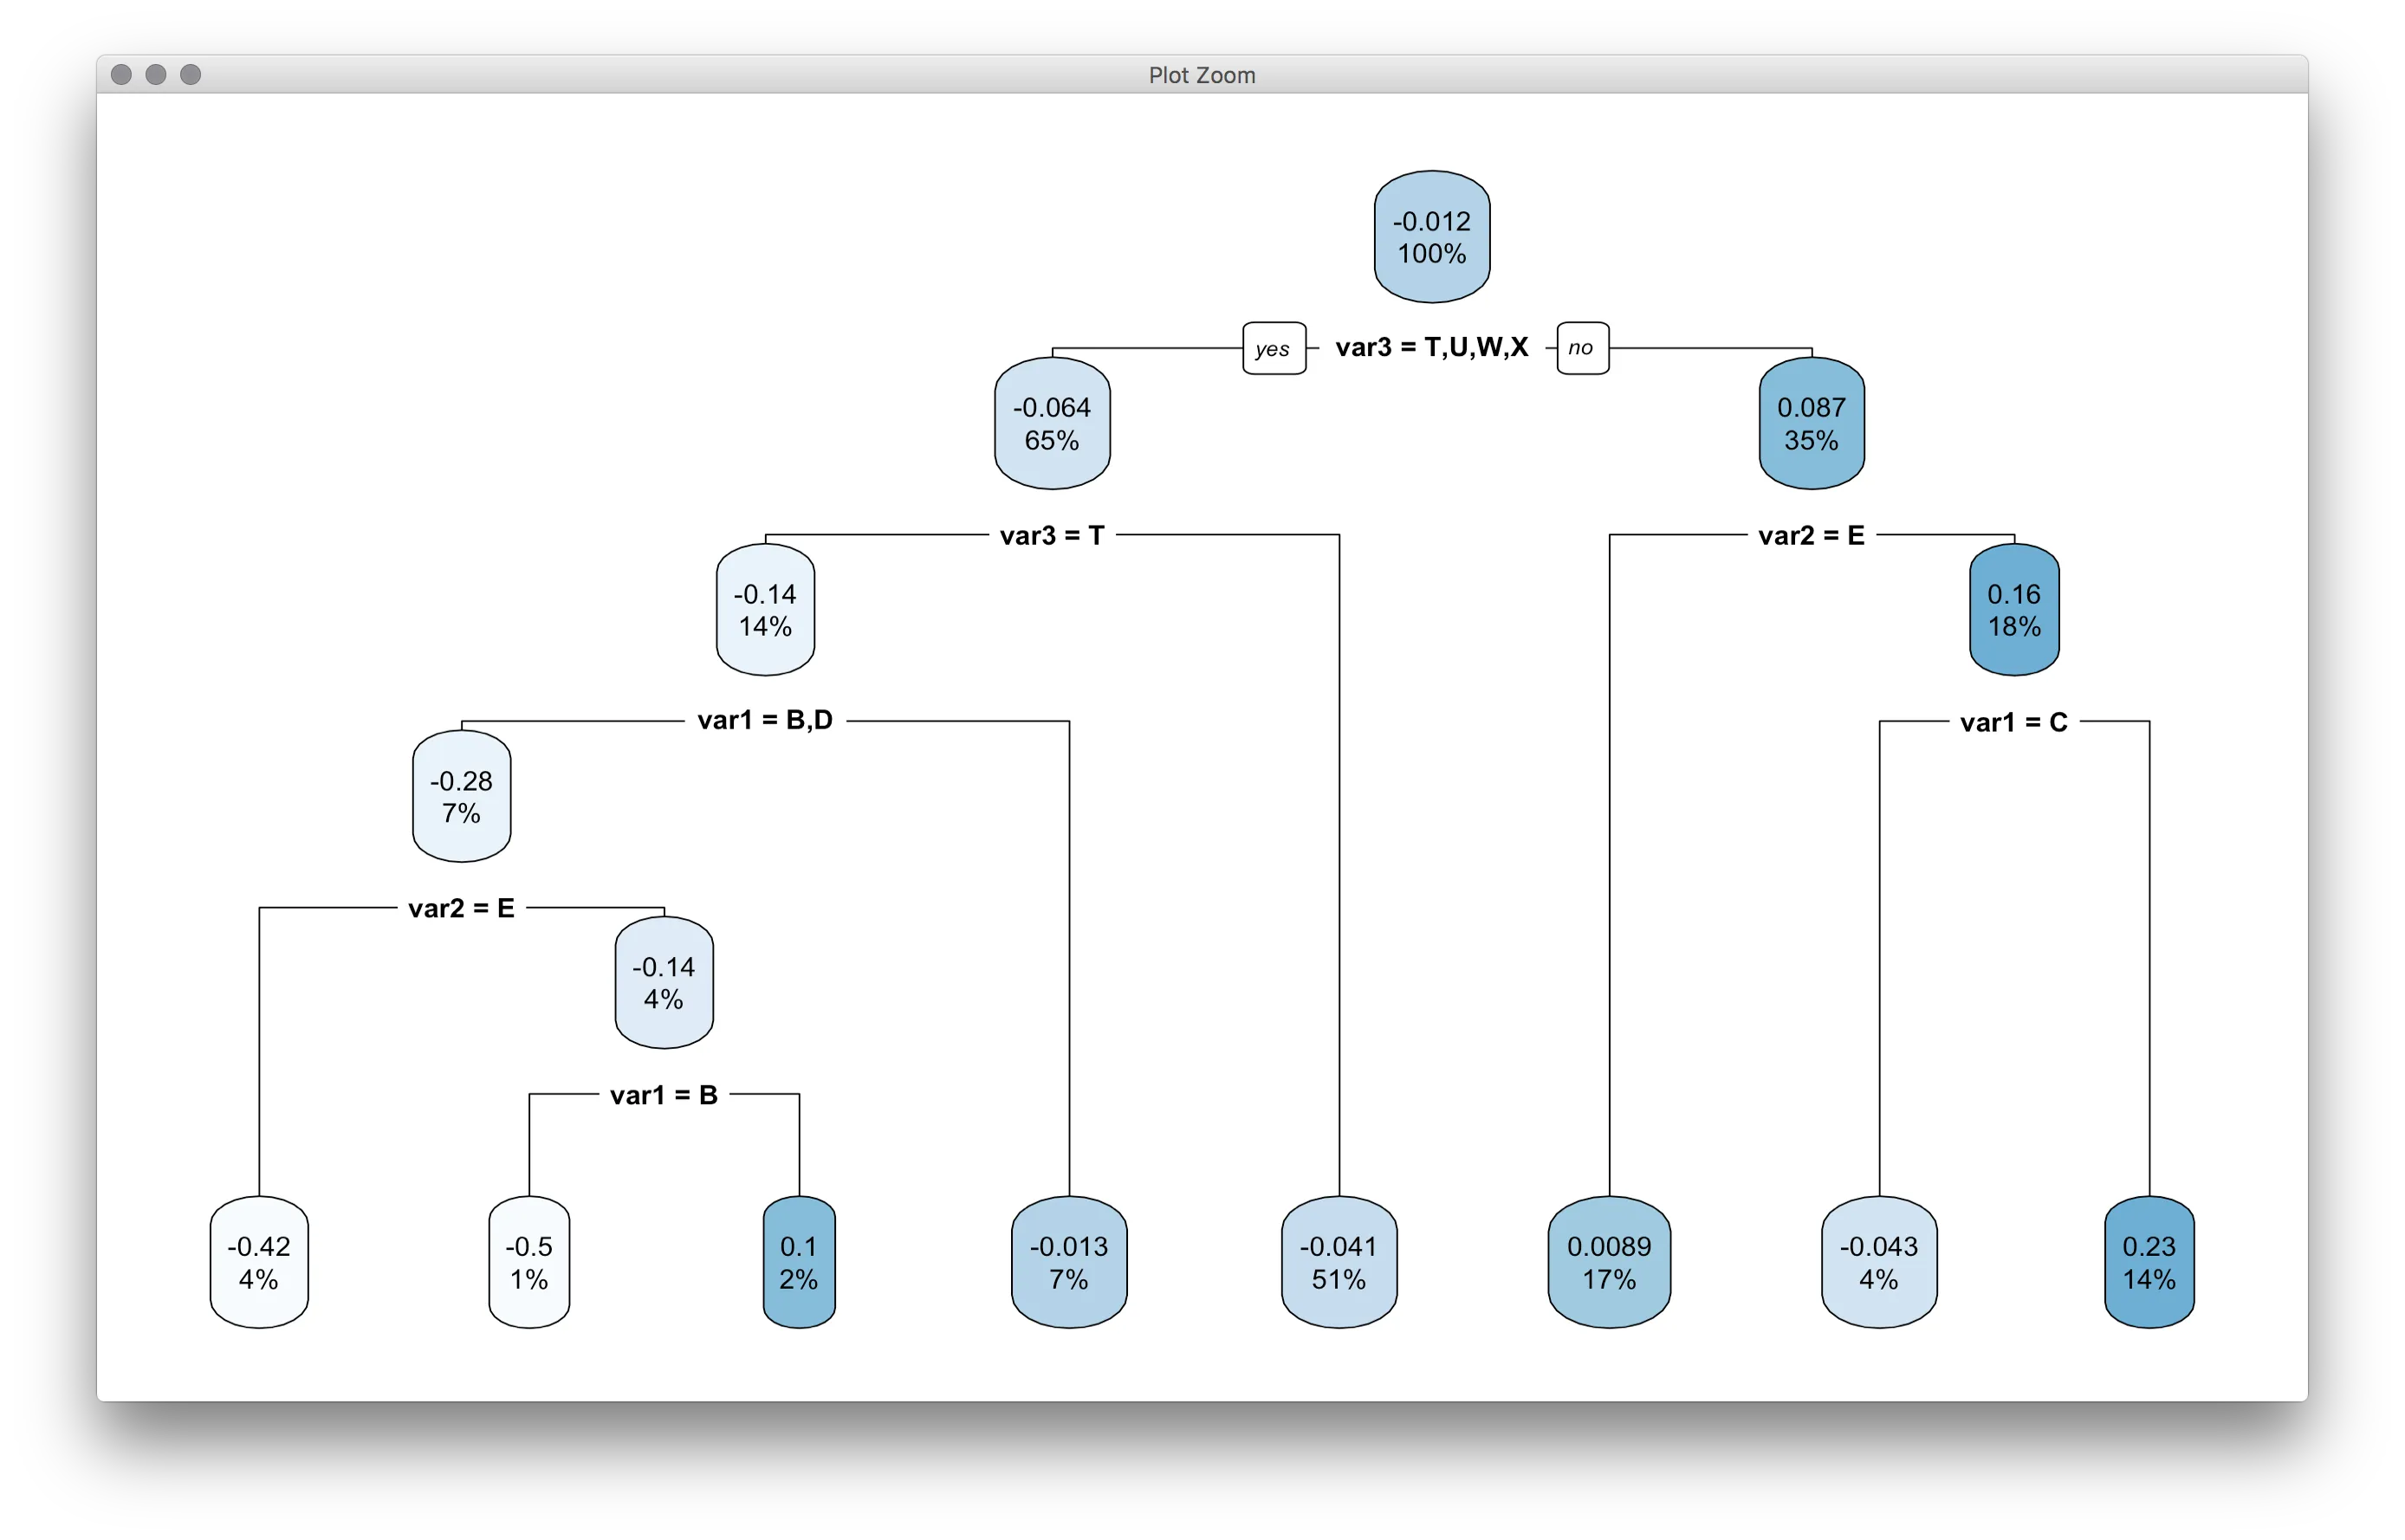Click the 'var1 = B' split label
This screenshot has height=1540, width=2405.
(x=664, y=1095)
